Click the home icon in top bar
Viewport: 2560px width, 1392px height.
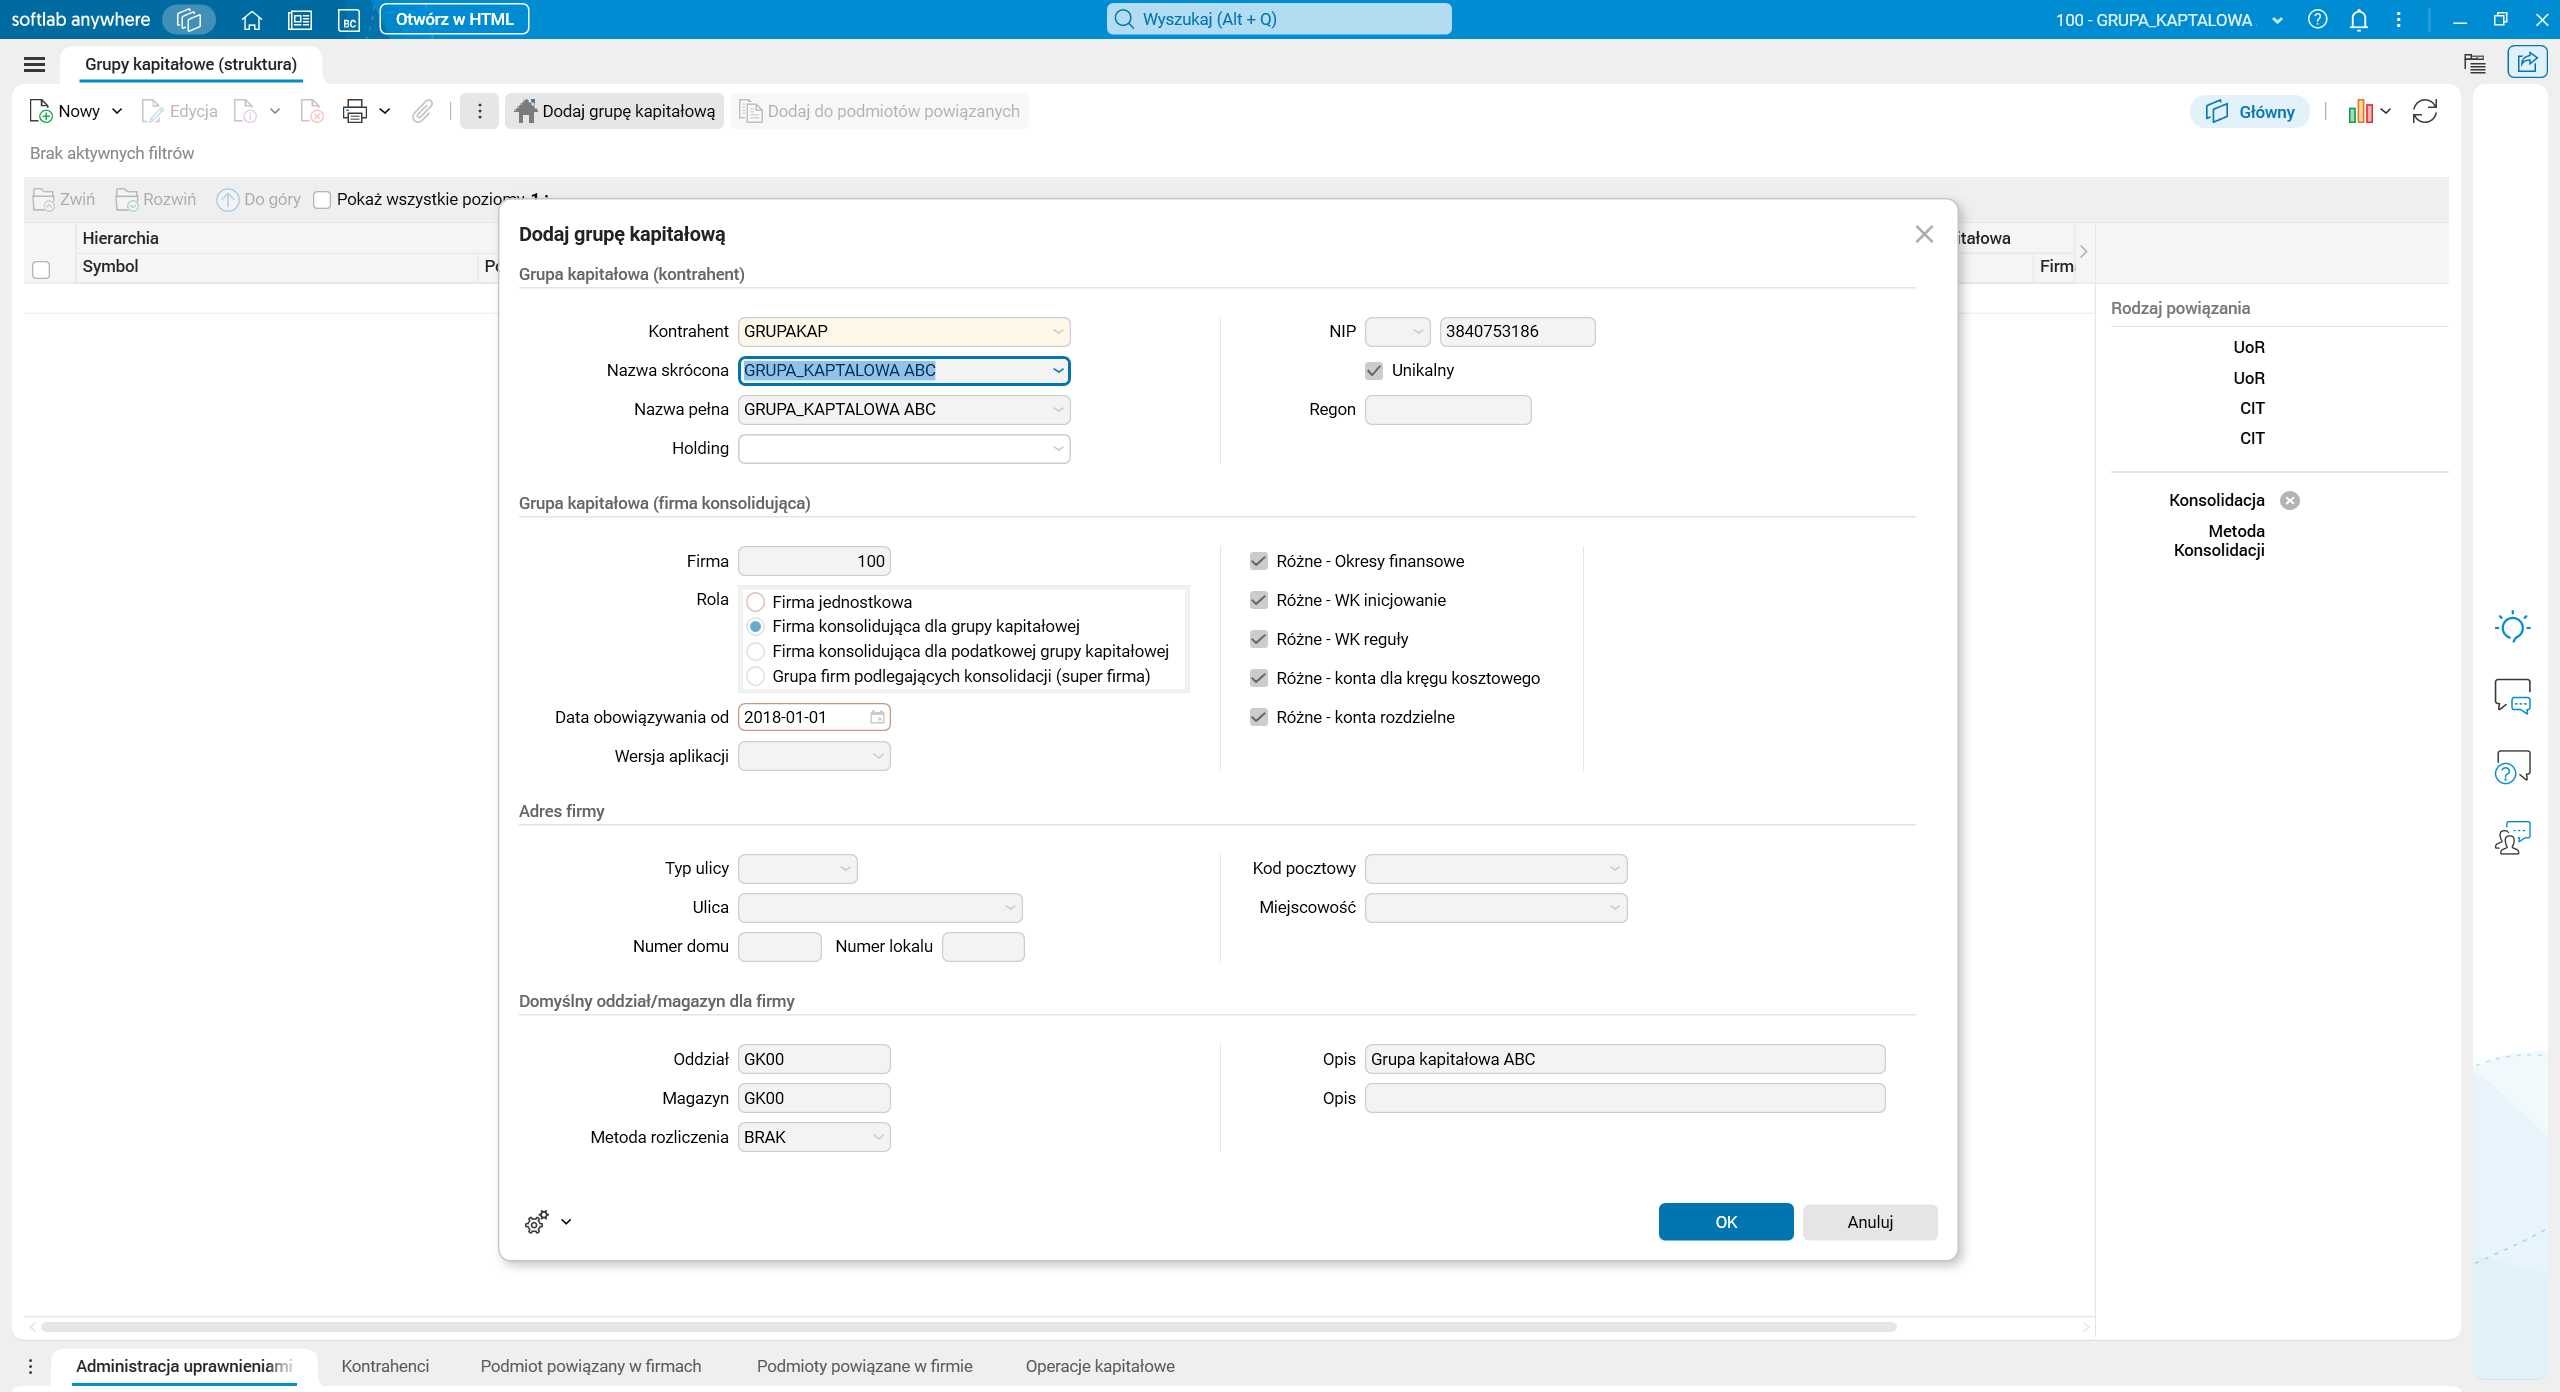pyautogui.click(x=252, y=20)
